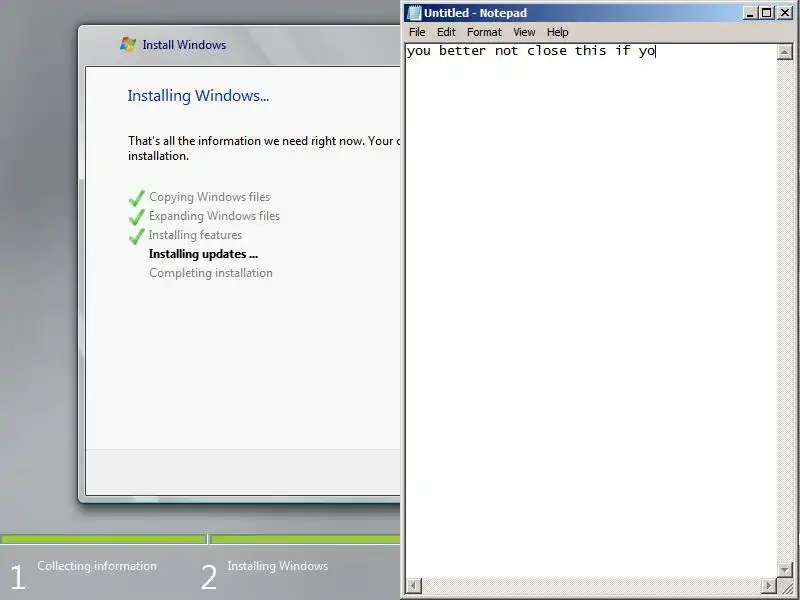Click the 'Collecting information' stage label
800x600 pixels.
point(97,566)
